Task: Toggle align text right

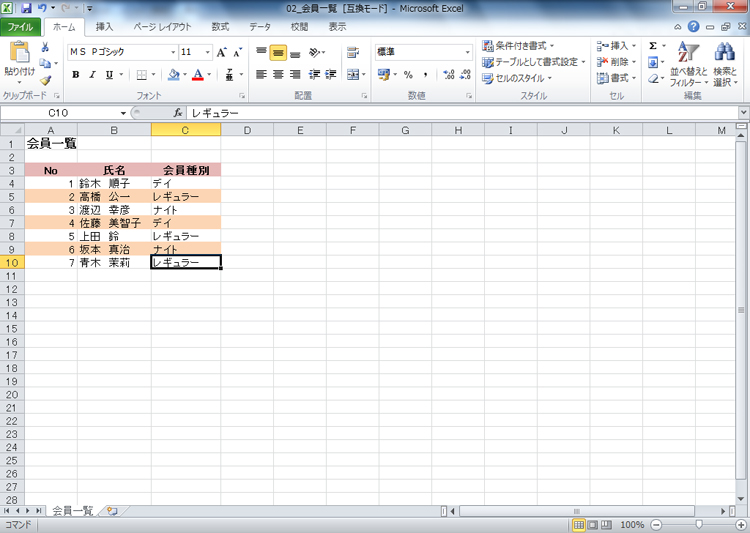Action: [x=295, y=75]
